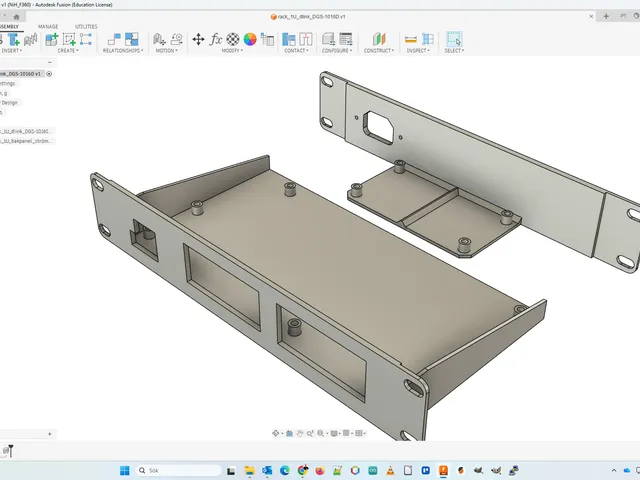Open VLC media player from the taskbar
Image resolution: width=640 pixels, height=480 pixels.
(390, 471)
